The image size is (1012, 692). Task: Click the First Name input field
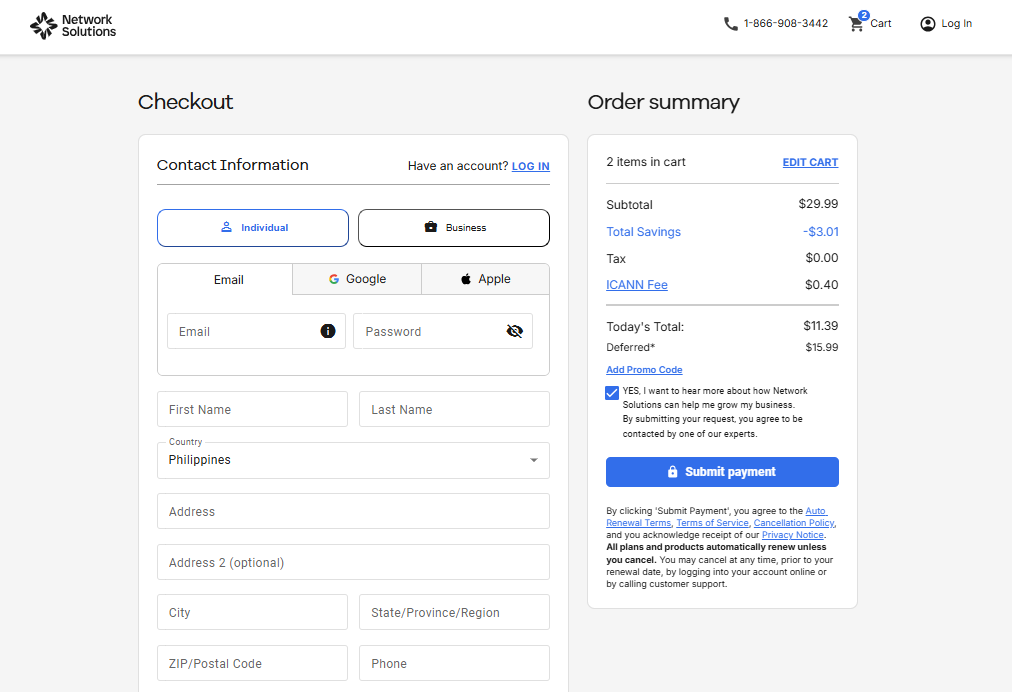pos(252,409)
